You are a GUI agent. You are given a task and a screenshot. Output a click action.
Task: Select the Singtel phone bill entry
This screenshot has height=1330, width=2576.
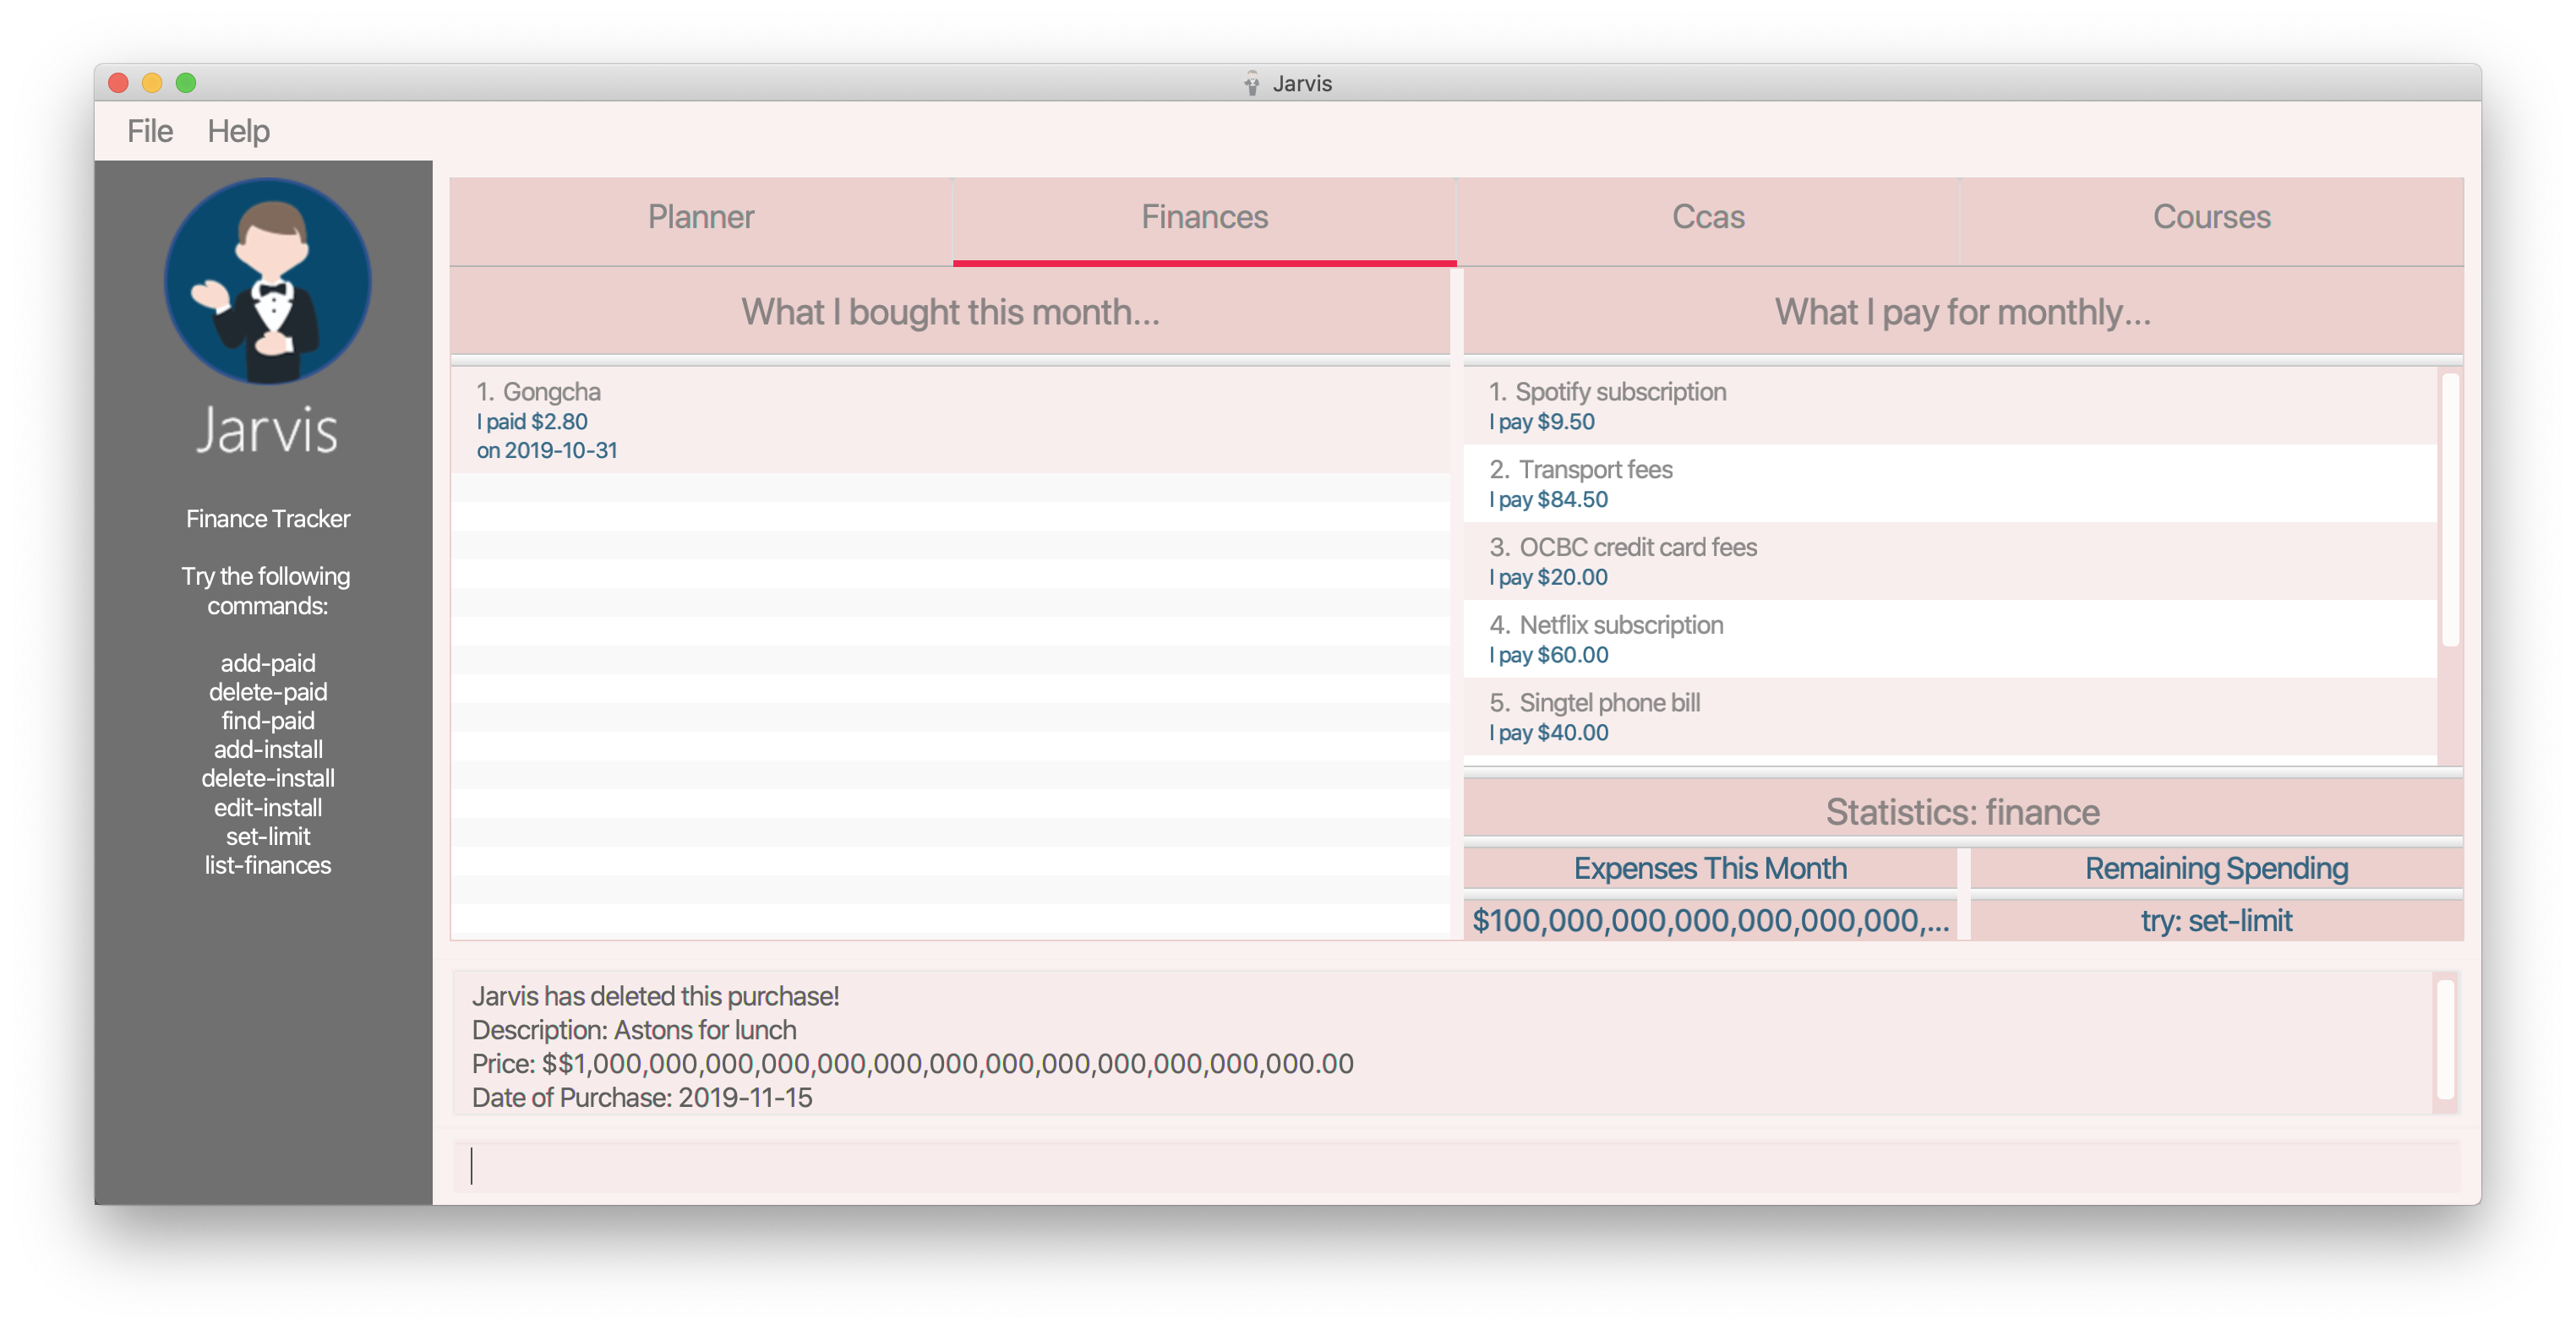[1948, 717]
